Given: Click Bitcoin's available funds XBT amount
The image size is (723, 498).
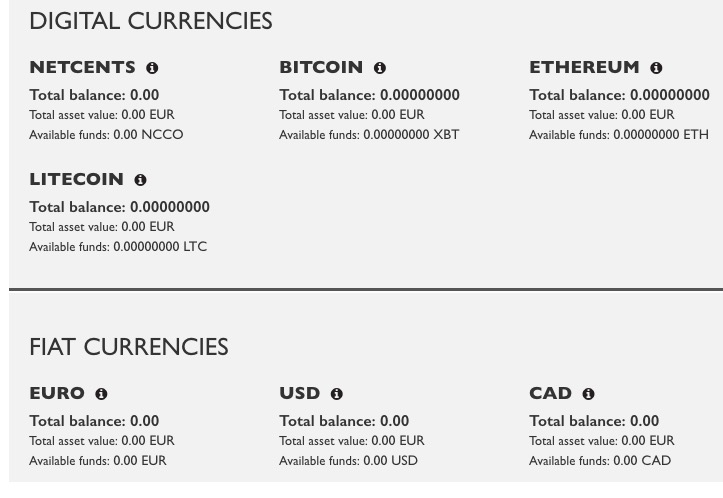Looking at the screenshot, I should (410, 135).
